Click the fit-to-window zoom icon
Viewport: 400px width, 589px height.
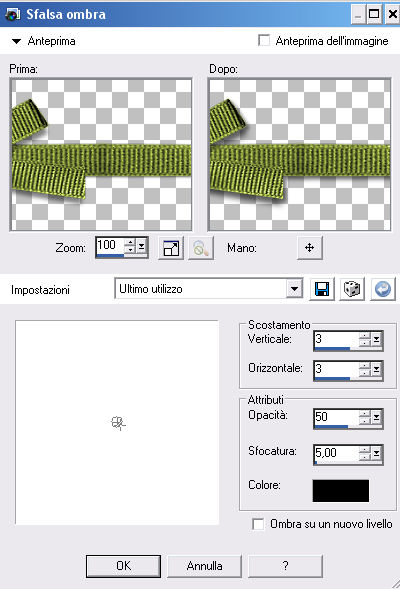click(x=171, y=248)
